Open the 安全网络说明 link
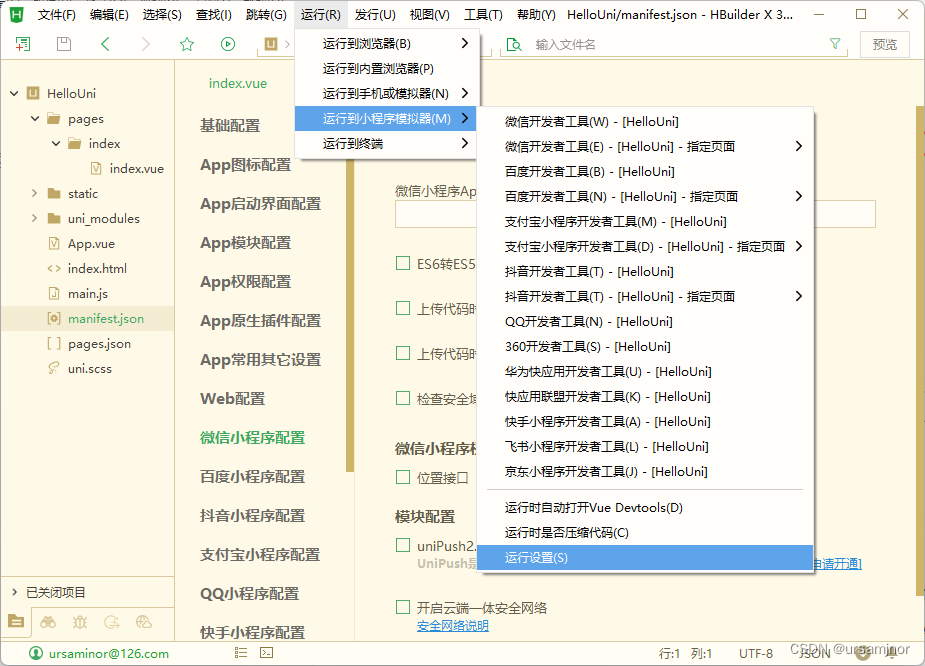Image resolution: width=925 pixels, height=666 pixels. [452, 626]
